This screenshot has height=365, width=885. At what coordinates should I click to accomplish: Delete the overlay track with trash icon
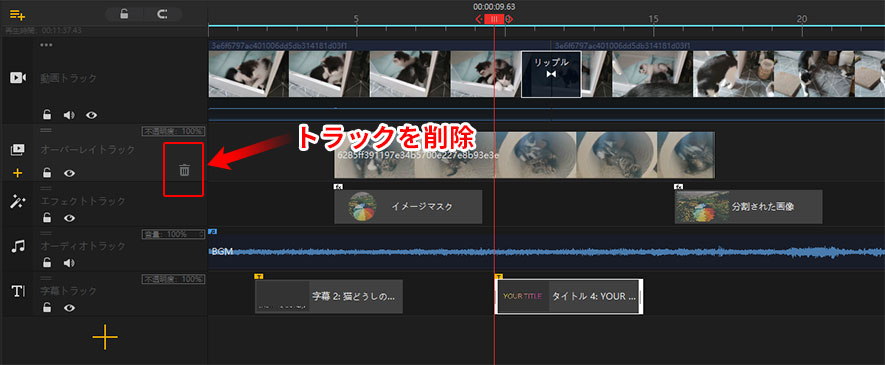[184, 170]
